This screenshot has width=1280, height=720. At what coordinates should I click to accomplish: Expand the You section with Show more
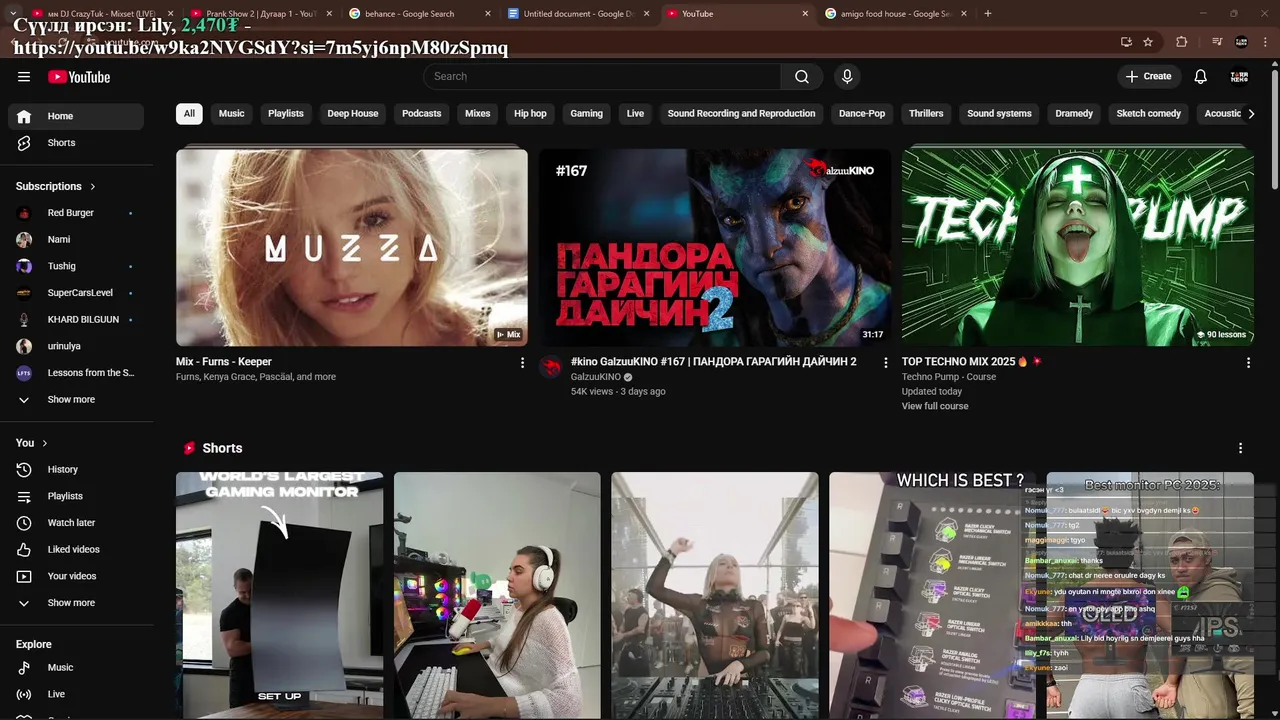(x=76, y=603)
